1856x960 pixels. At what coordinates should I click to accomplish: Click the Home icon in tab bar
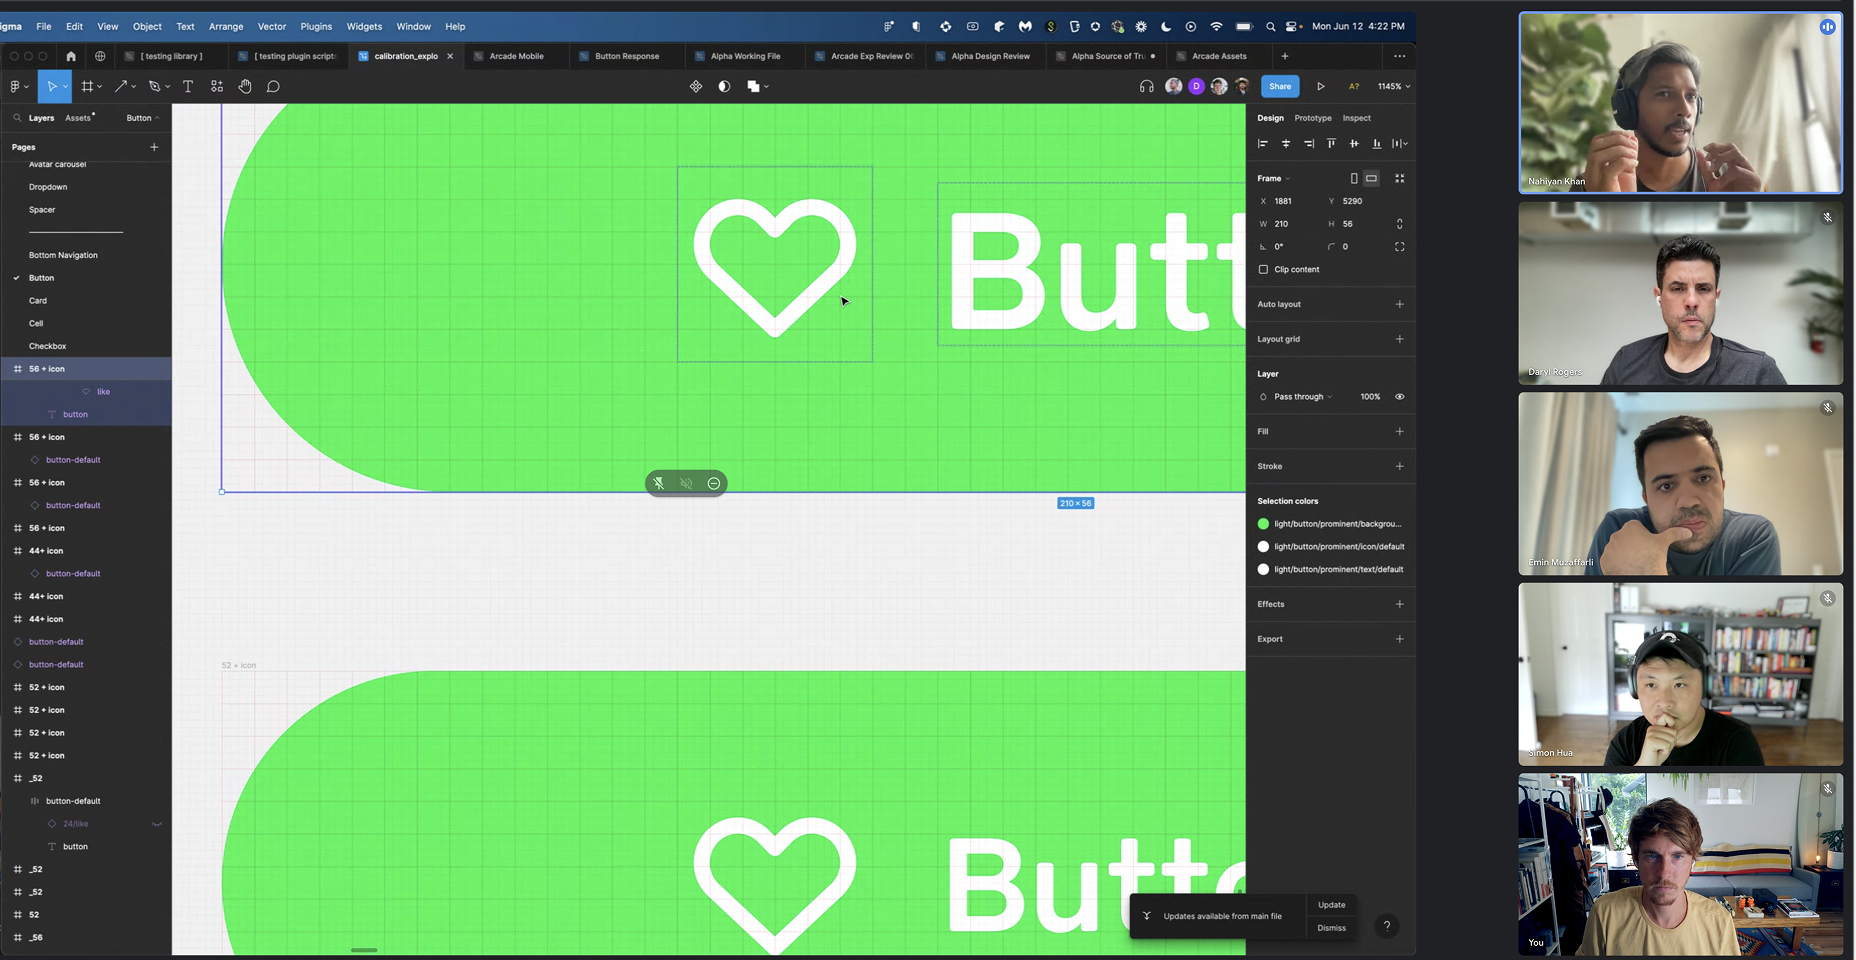point(71,56)
